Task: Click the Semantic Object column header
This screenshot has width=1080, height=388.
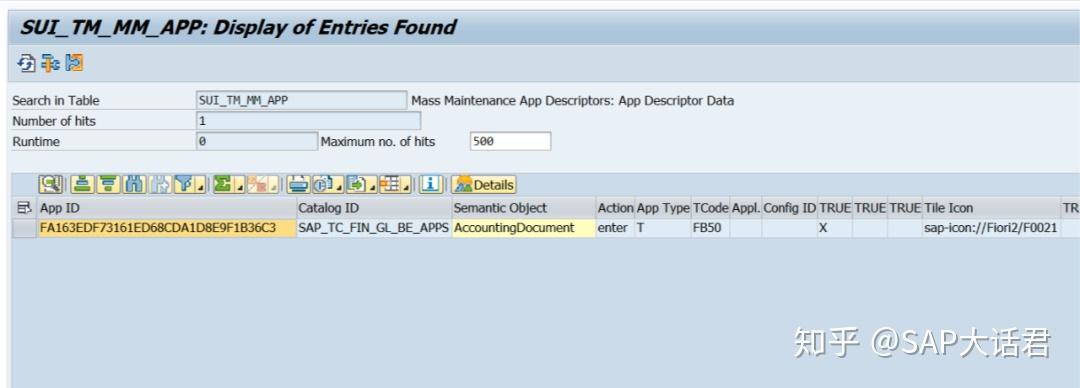Action: pyautogui.click(x=523, y=208)
